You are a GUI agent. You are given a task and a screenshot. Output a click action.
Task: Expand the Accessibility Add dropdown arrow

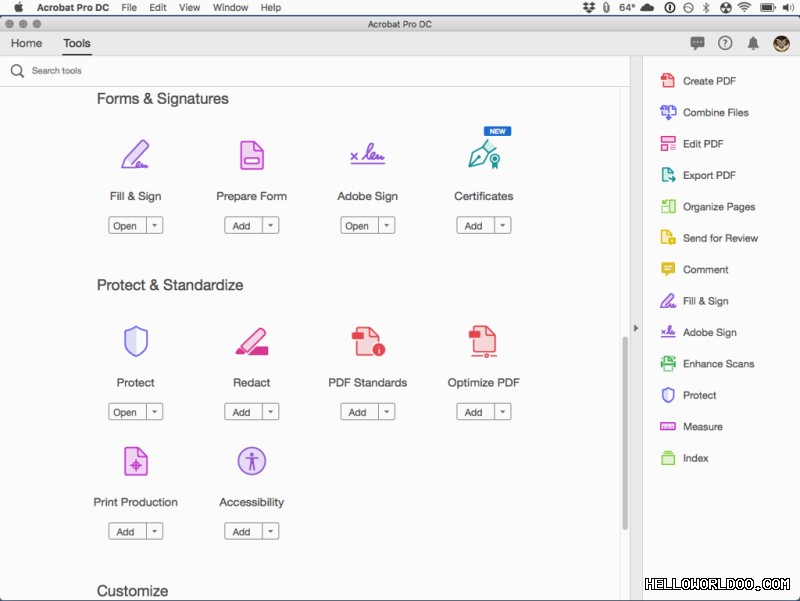point(271,531)
